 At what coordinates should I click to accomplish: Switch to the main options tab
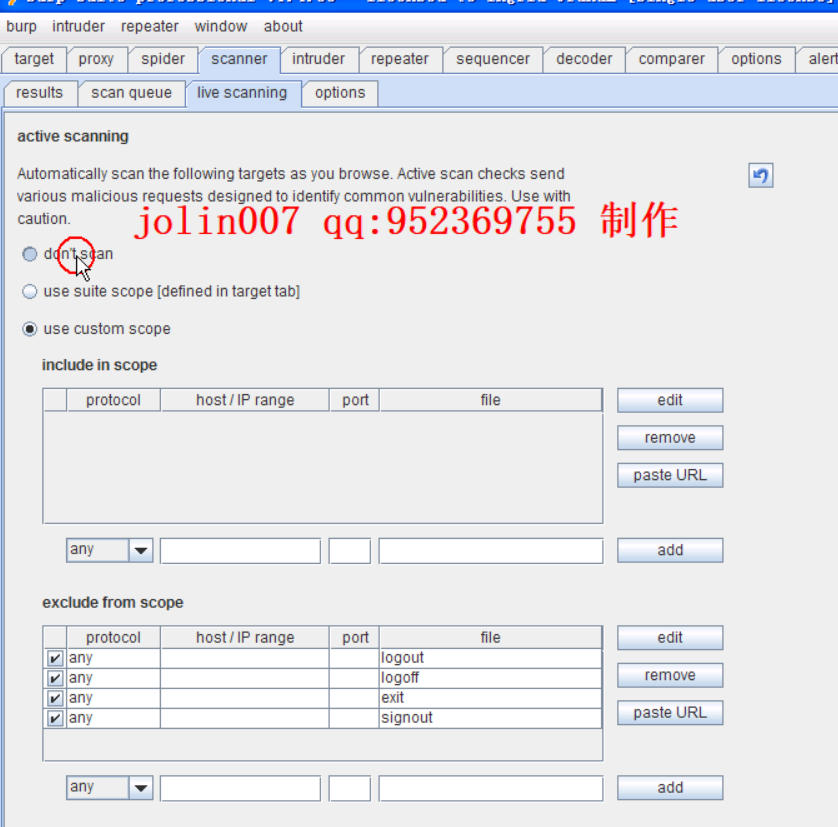756,59
